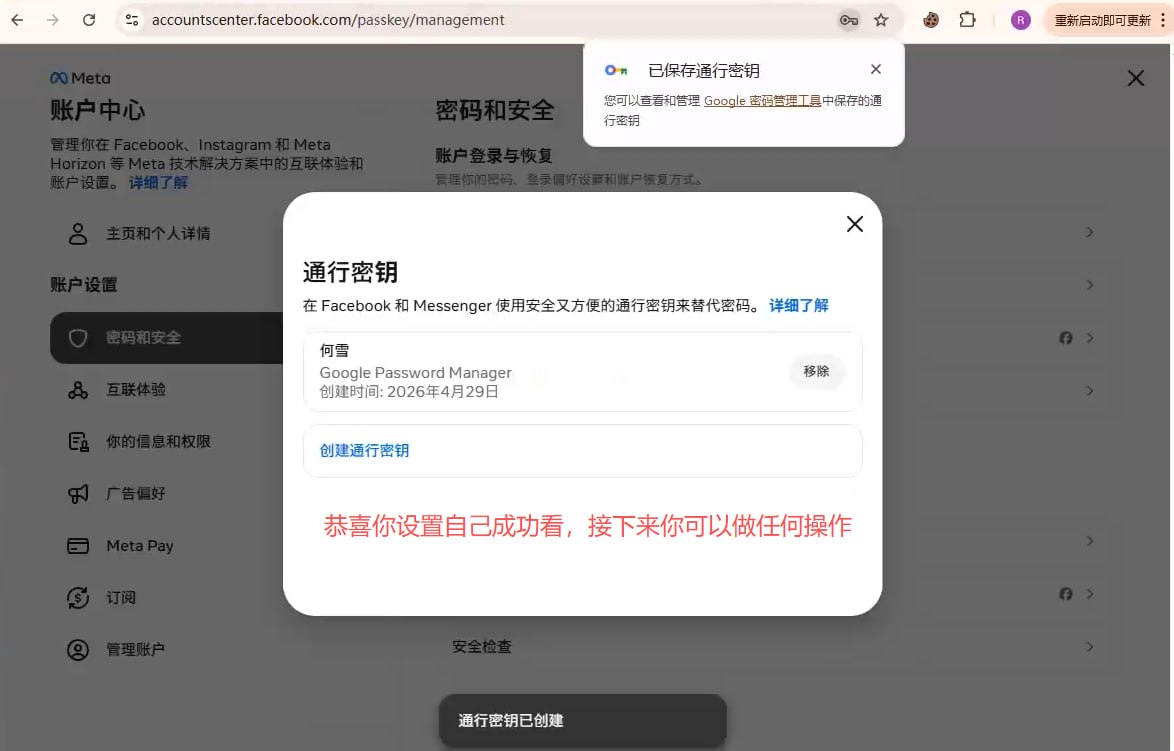This screenshot has width=1174, height=751.
Task: Dismiss the 已保存通行密钥 popup
Action: point(876,69)
